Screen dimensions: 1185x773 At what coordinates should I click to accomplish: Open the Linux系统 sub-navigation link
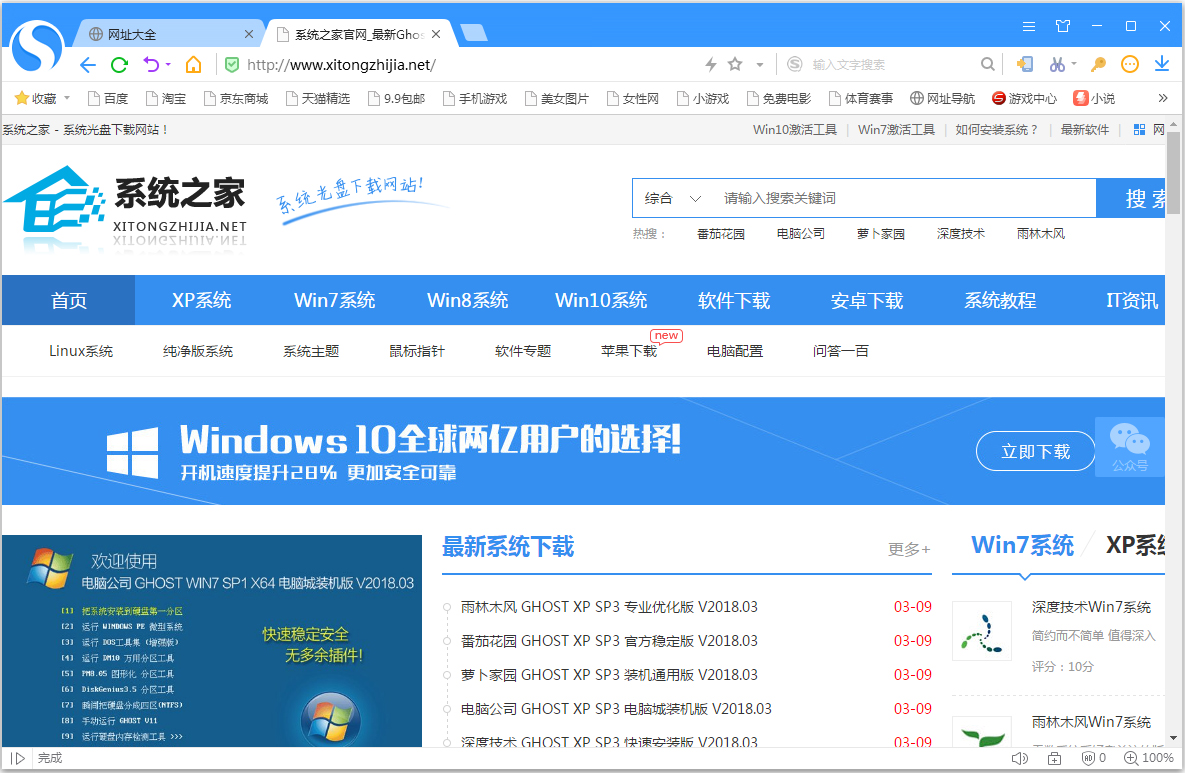pos(81,351)
